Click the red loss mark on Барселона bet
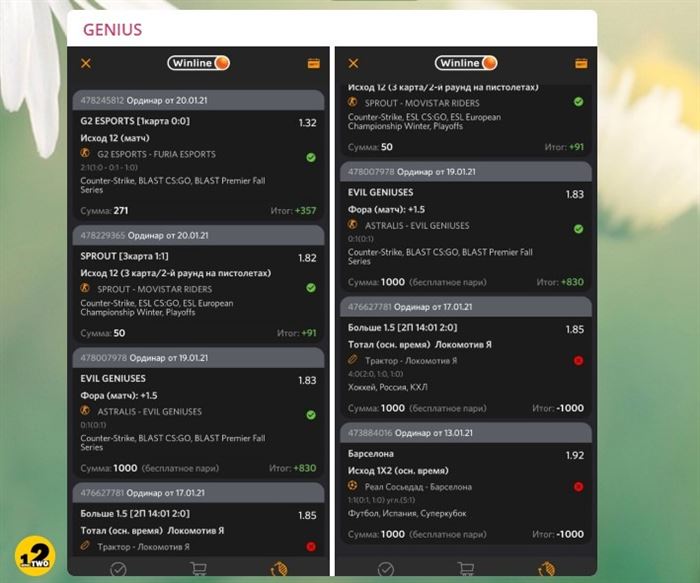Viewport: 700px width, 583px height. [x=579, y=487]
